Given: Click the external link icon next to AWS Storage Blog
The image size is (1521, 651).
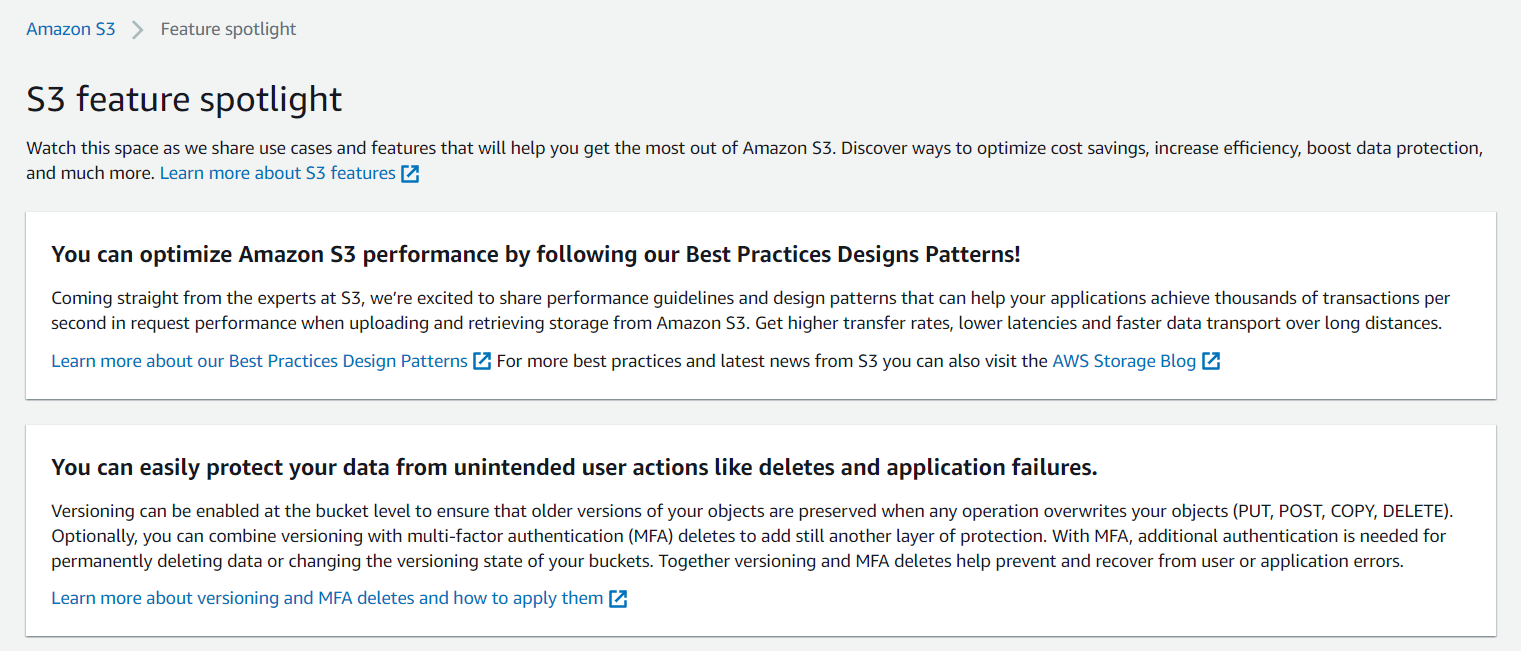Looking at the screenshot, I should (1212, 361).
